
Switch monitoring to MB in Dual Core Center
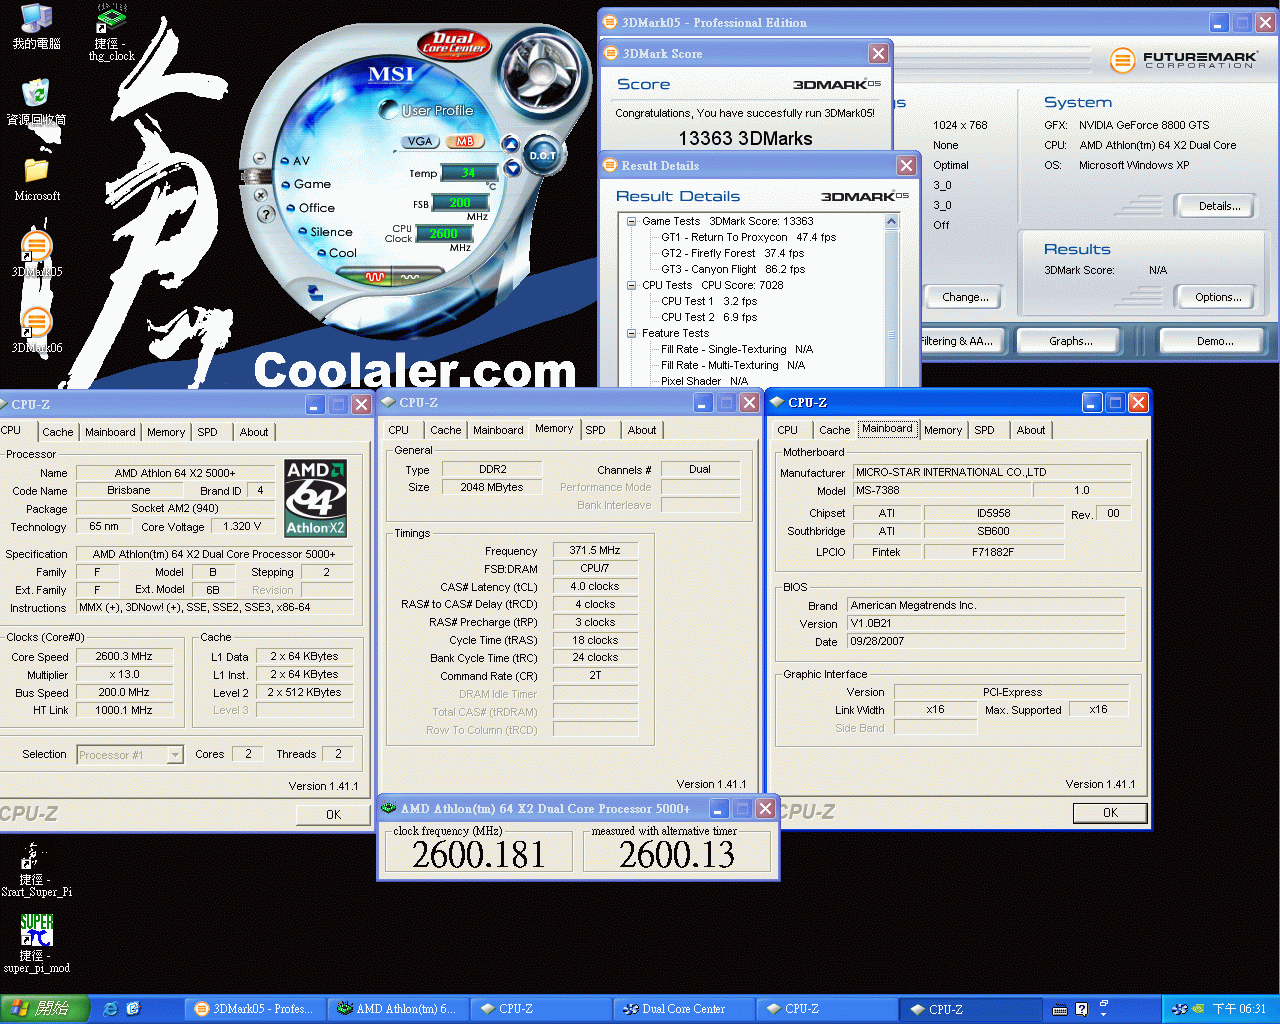click(464, 141)
